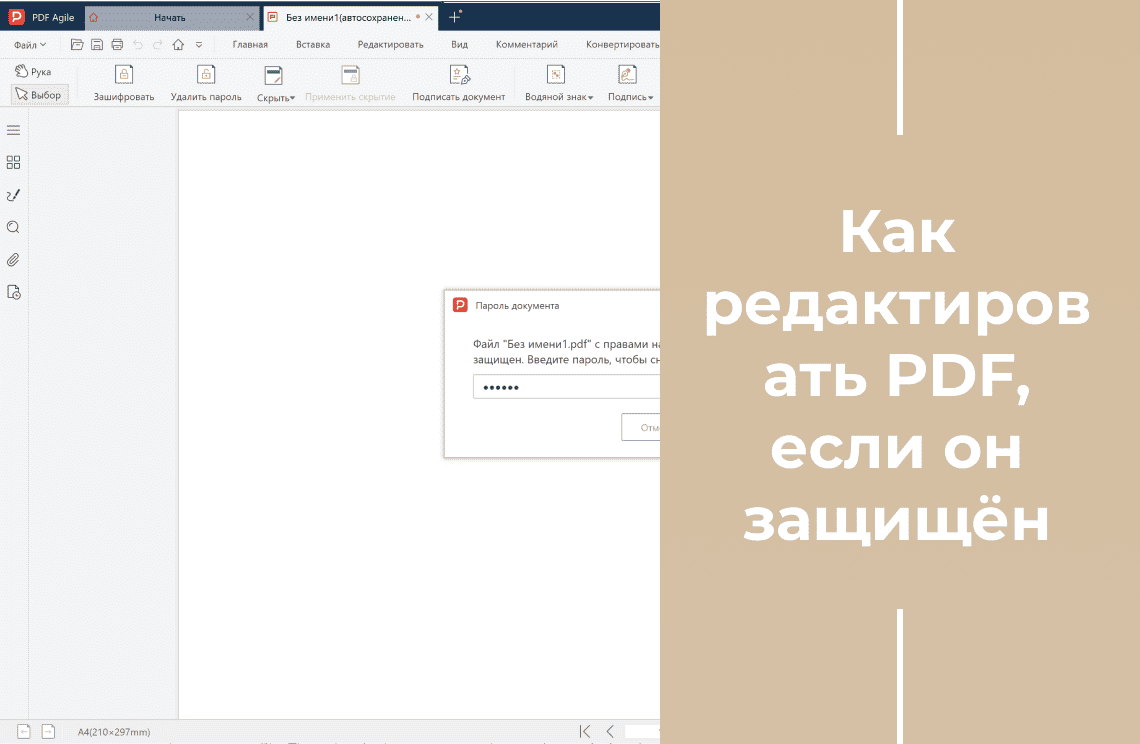The height and width of the screenshot is (744, 1140).
Task: Activate the Выбор selection tool
Action: point(39,94)
